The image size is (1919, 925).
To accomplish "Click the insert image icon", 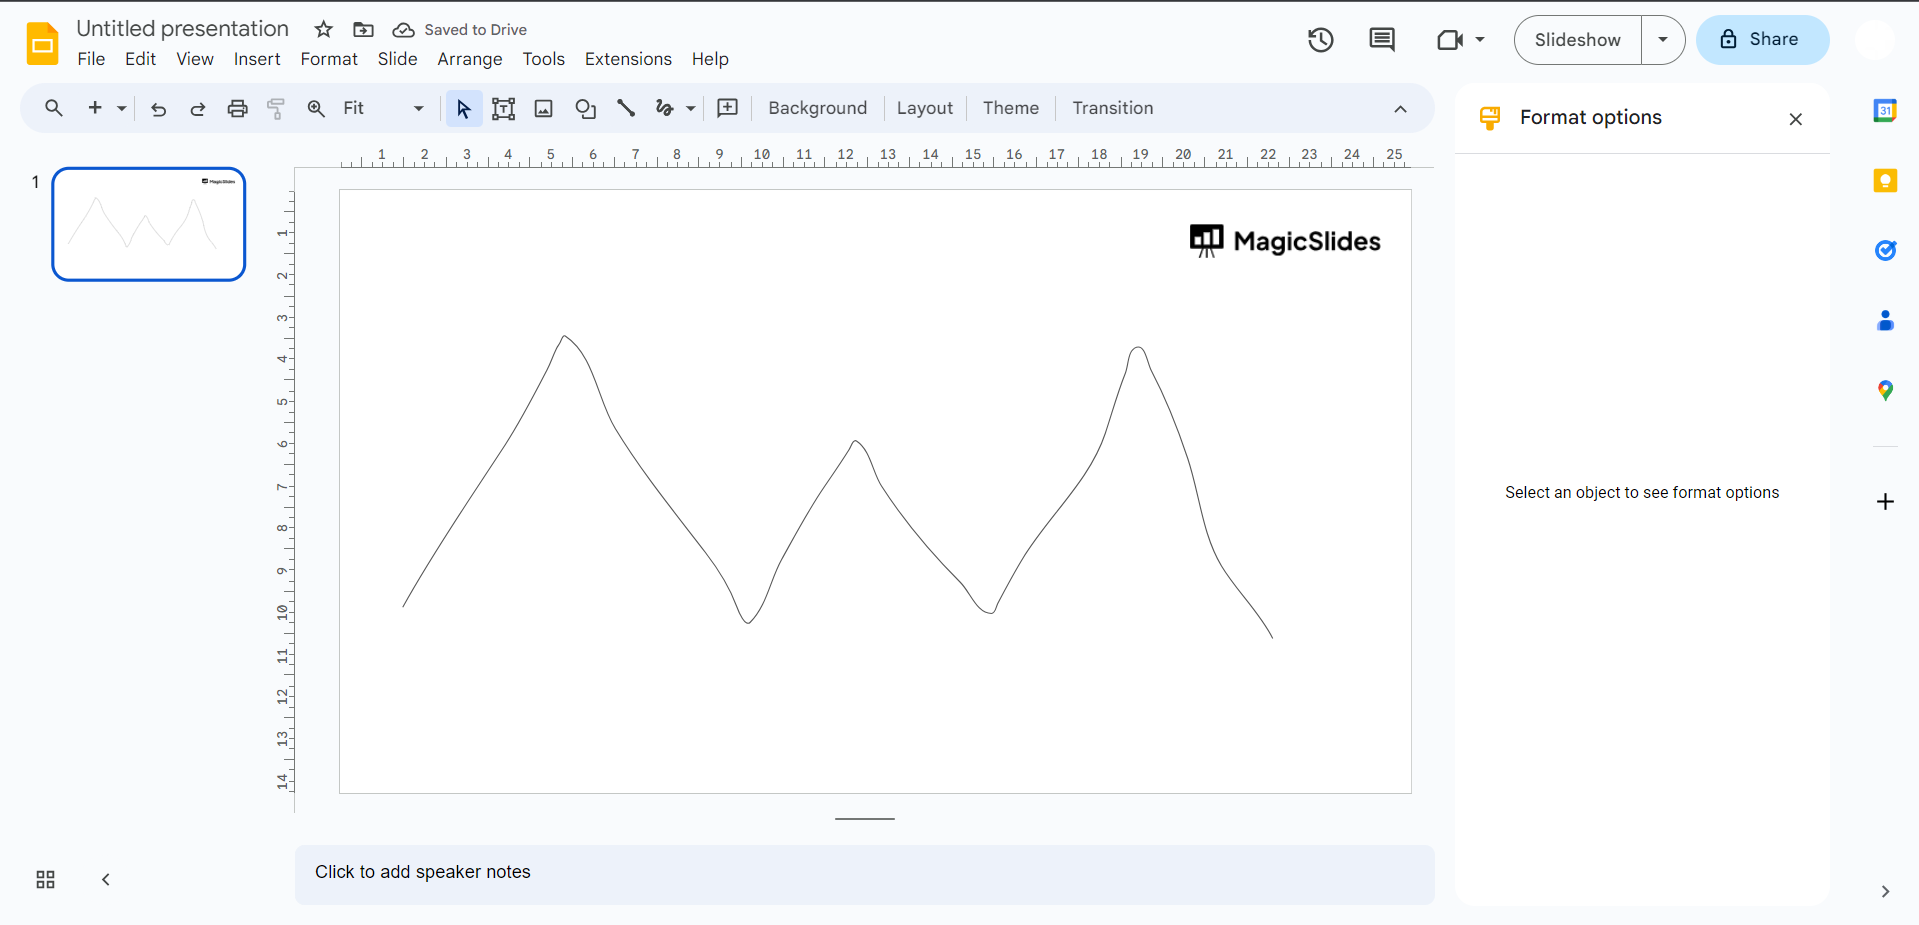I will tap(544, 109).
